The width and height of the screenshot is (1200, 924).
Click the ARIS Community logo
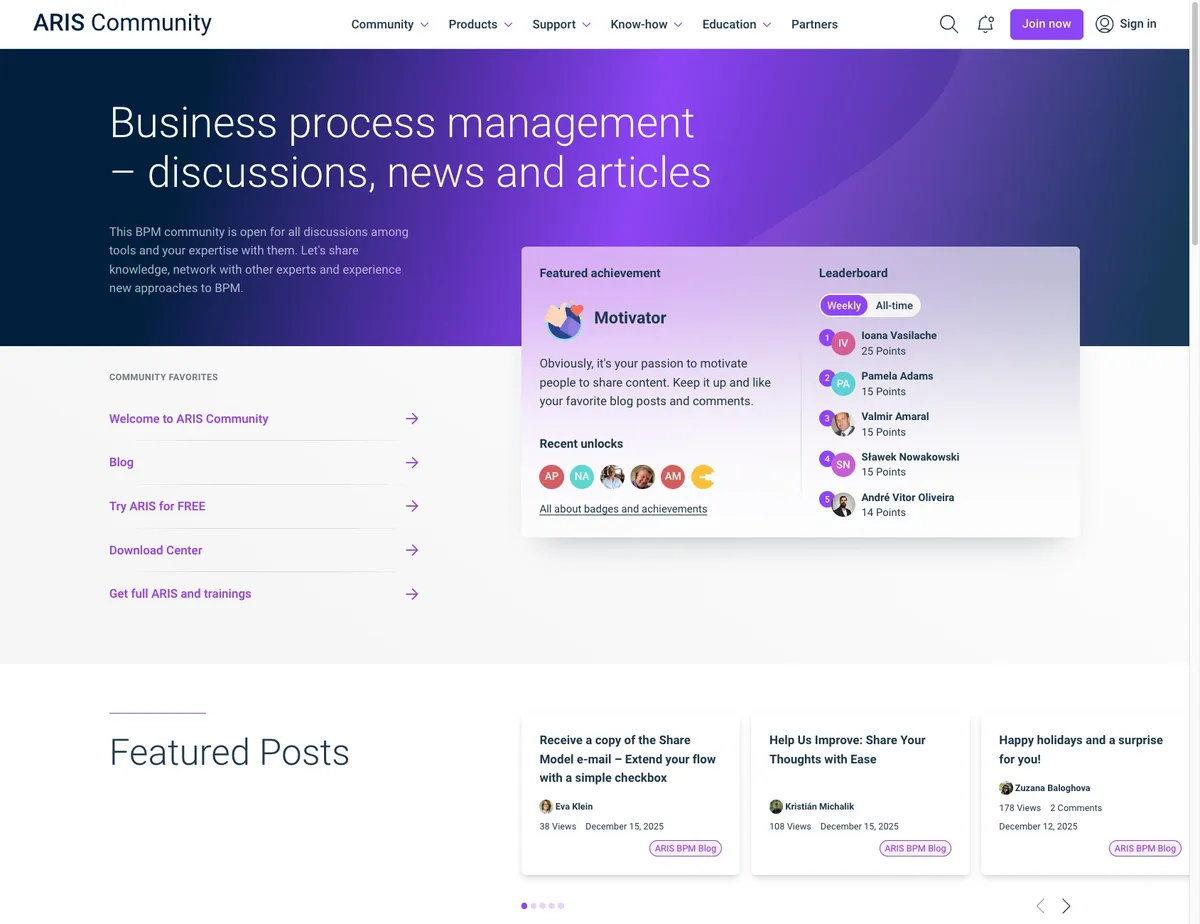coord(122,23)
